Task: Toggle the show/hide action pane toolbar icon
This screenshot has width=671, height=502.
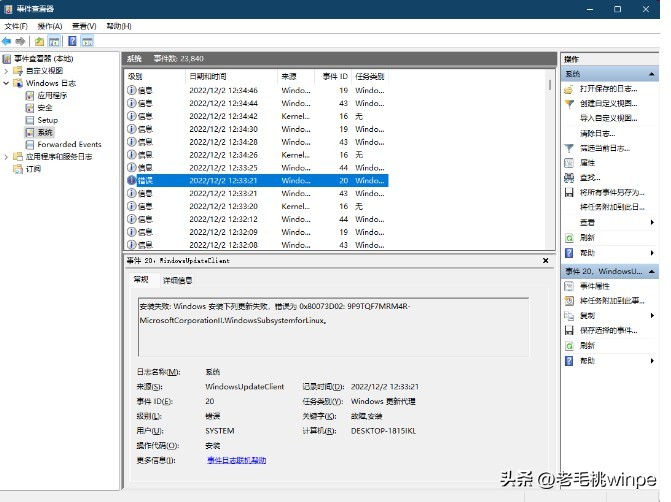Action: [x=87, y=42]
